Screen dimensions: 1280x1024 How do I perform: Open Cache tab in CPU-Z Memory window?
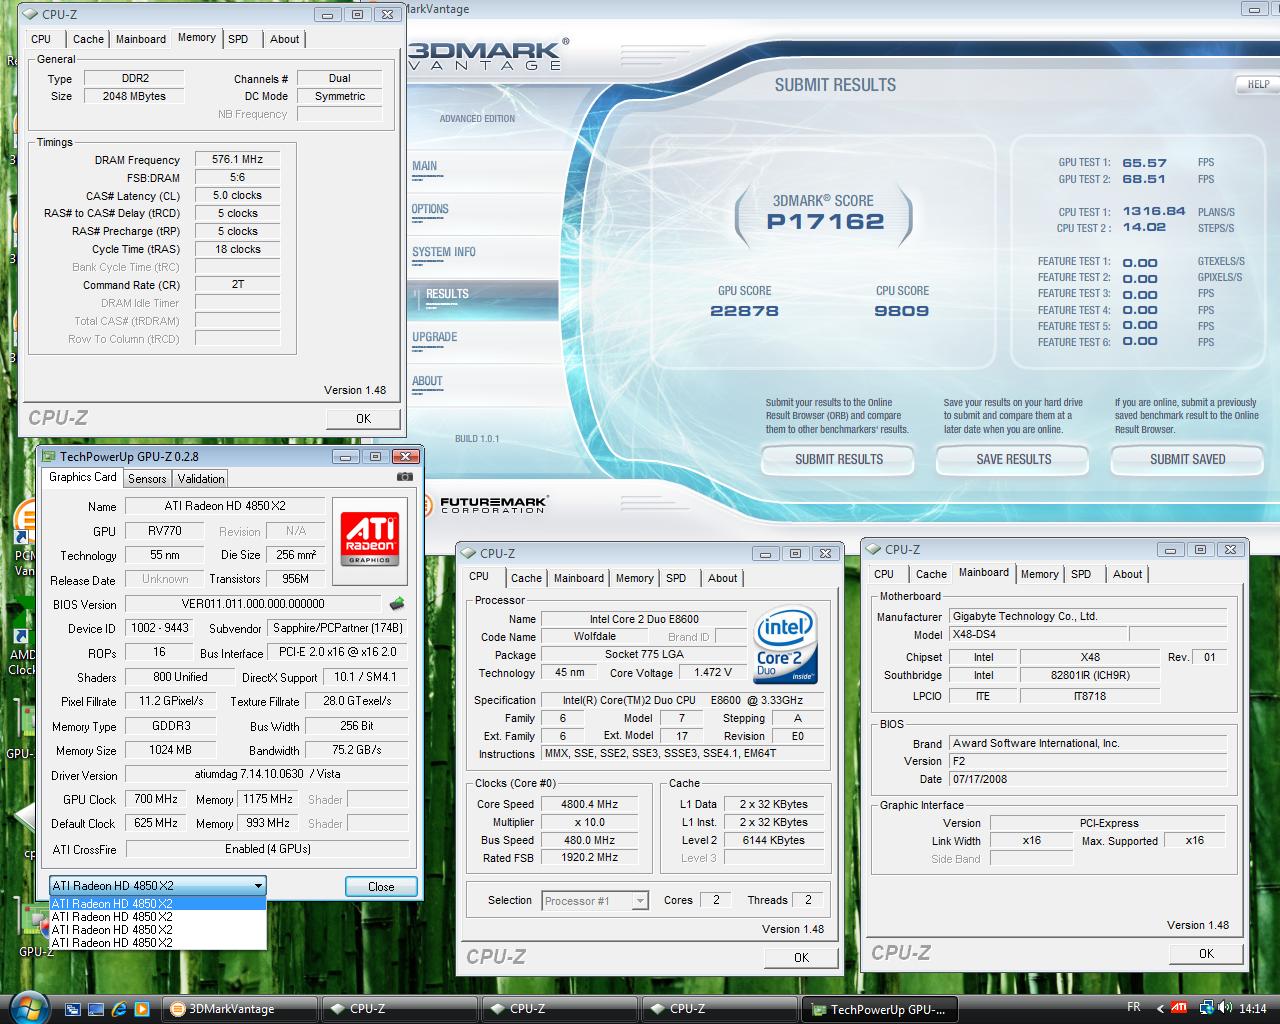[88, 39]
